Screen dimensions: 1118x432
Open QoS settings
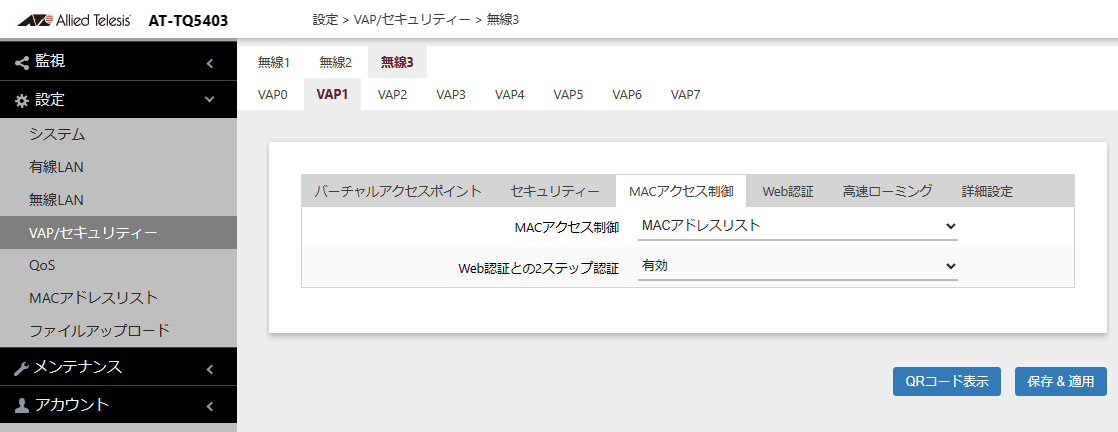coord(118,265)
